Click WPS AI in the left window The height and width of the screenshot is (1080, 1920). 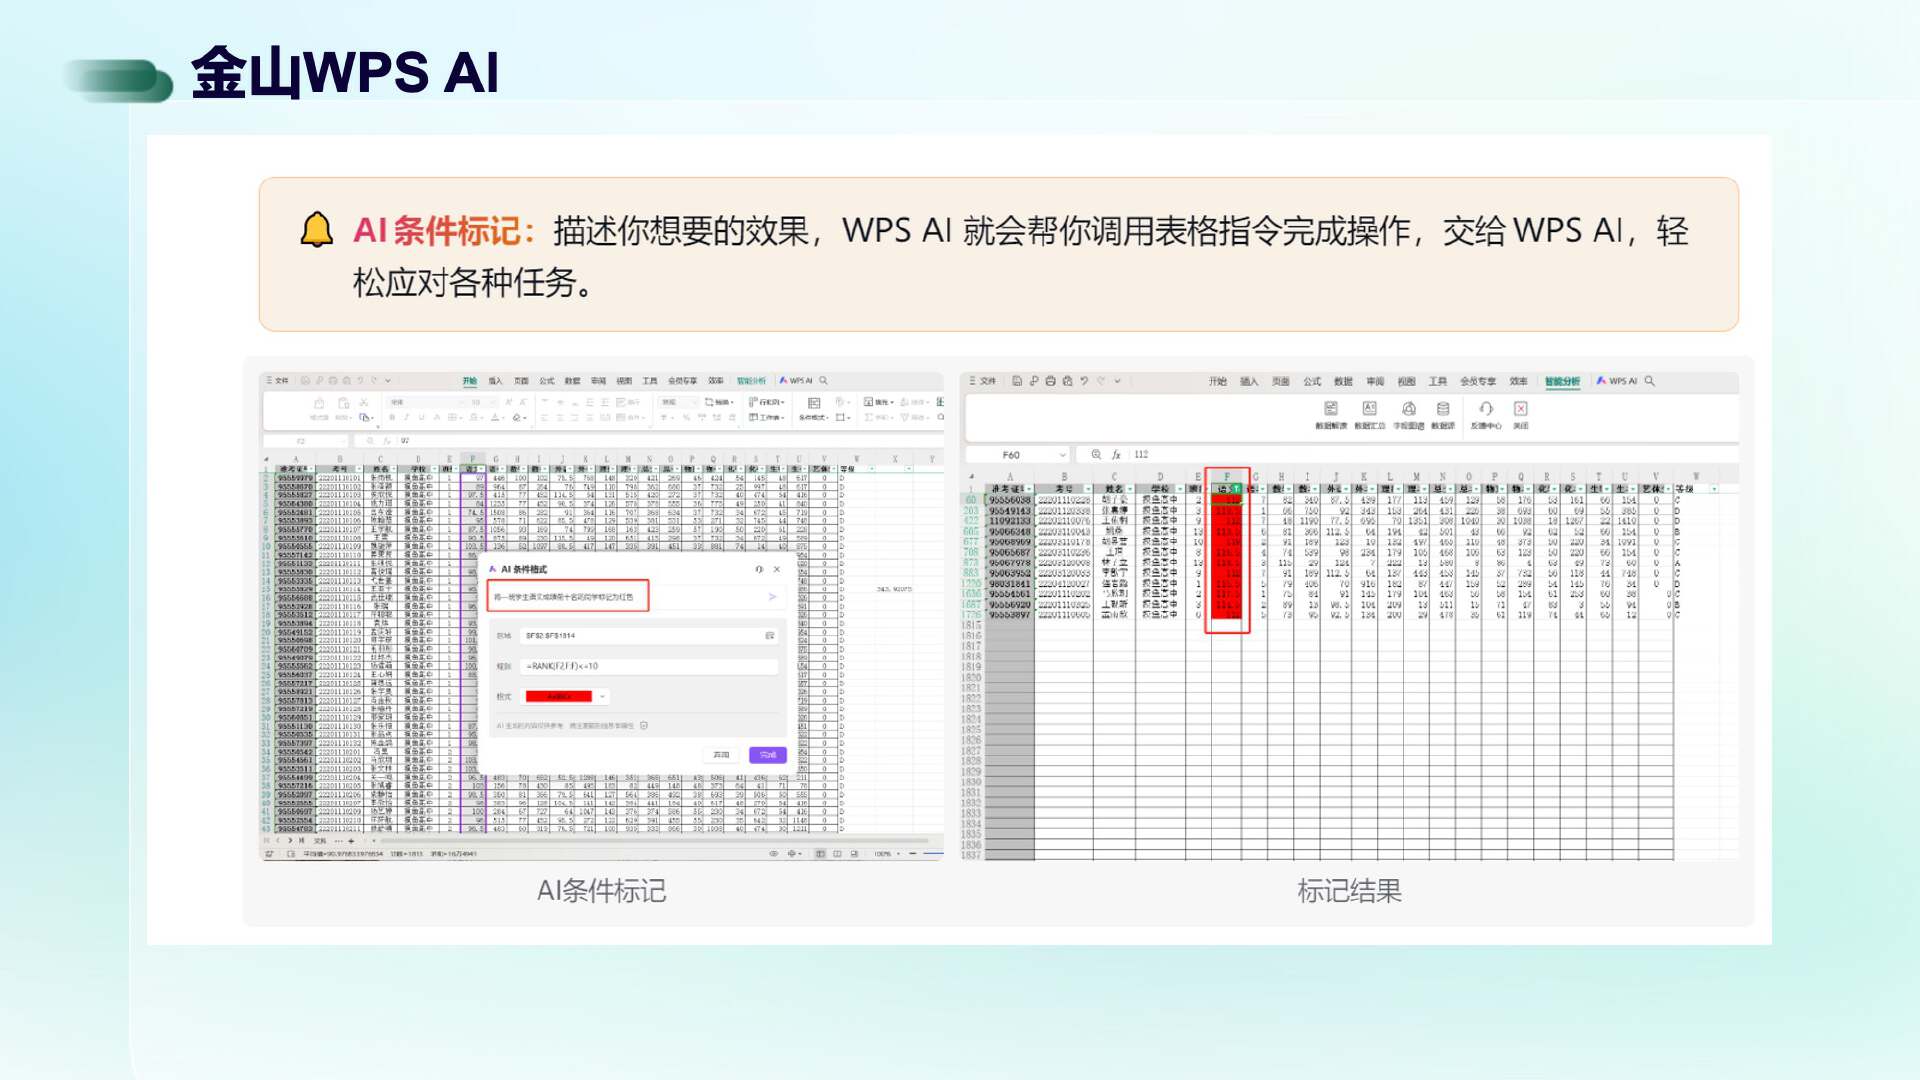coord(796,381)
